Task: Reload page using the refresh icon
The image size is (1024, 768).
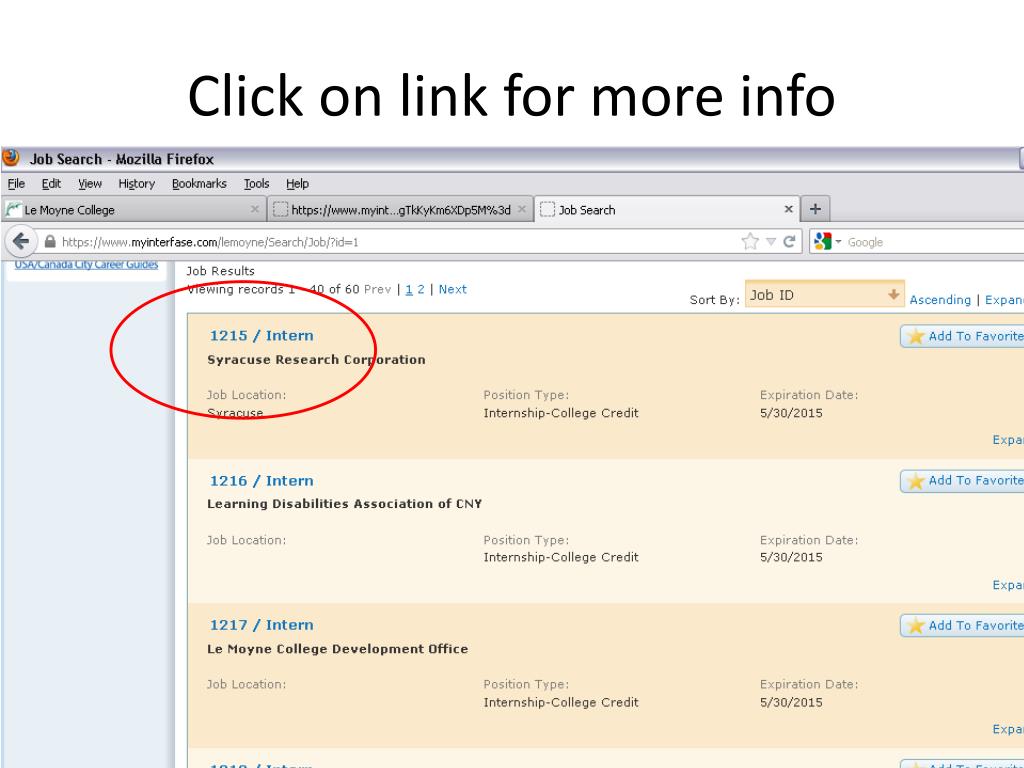Action: tap(789, 242)
